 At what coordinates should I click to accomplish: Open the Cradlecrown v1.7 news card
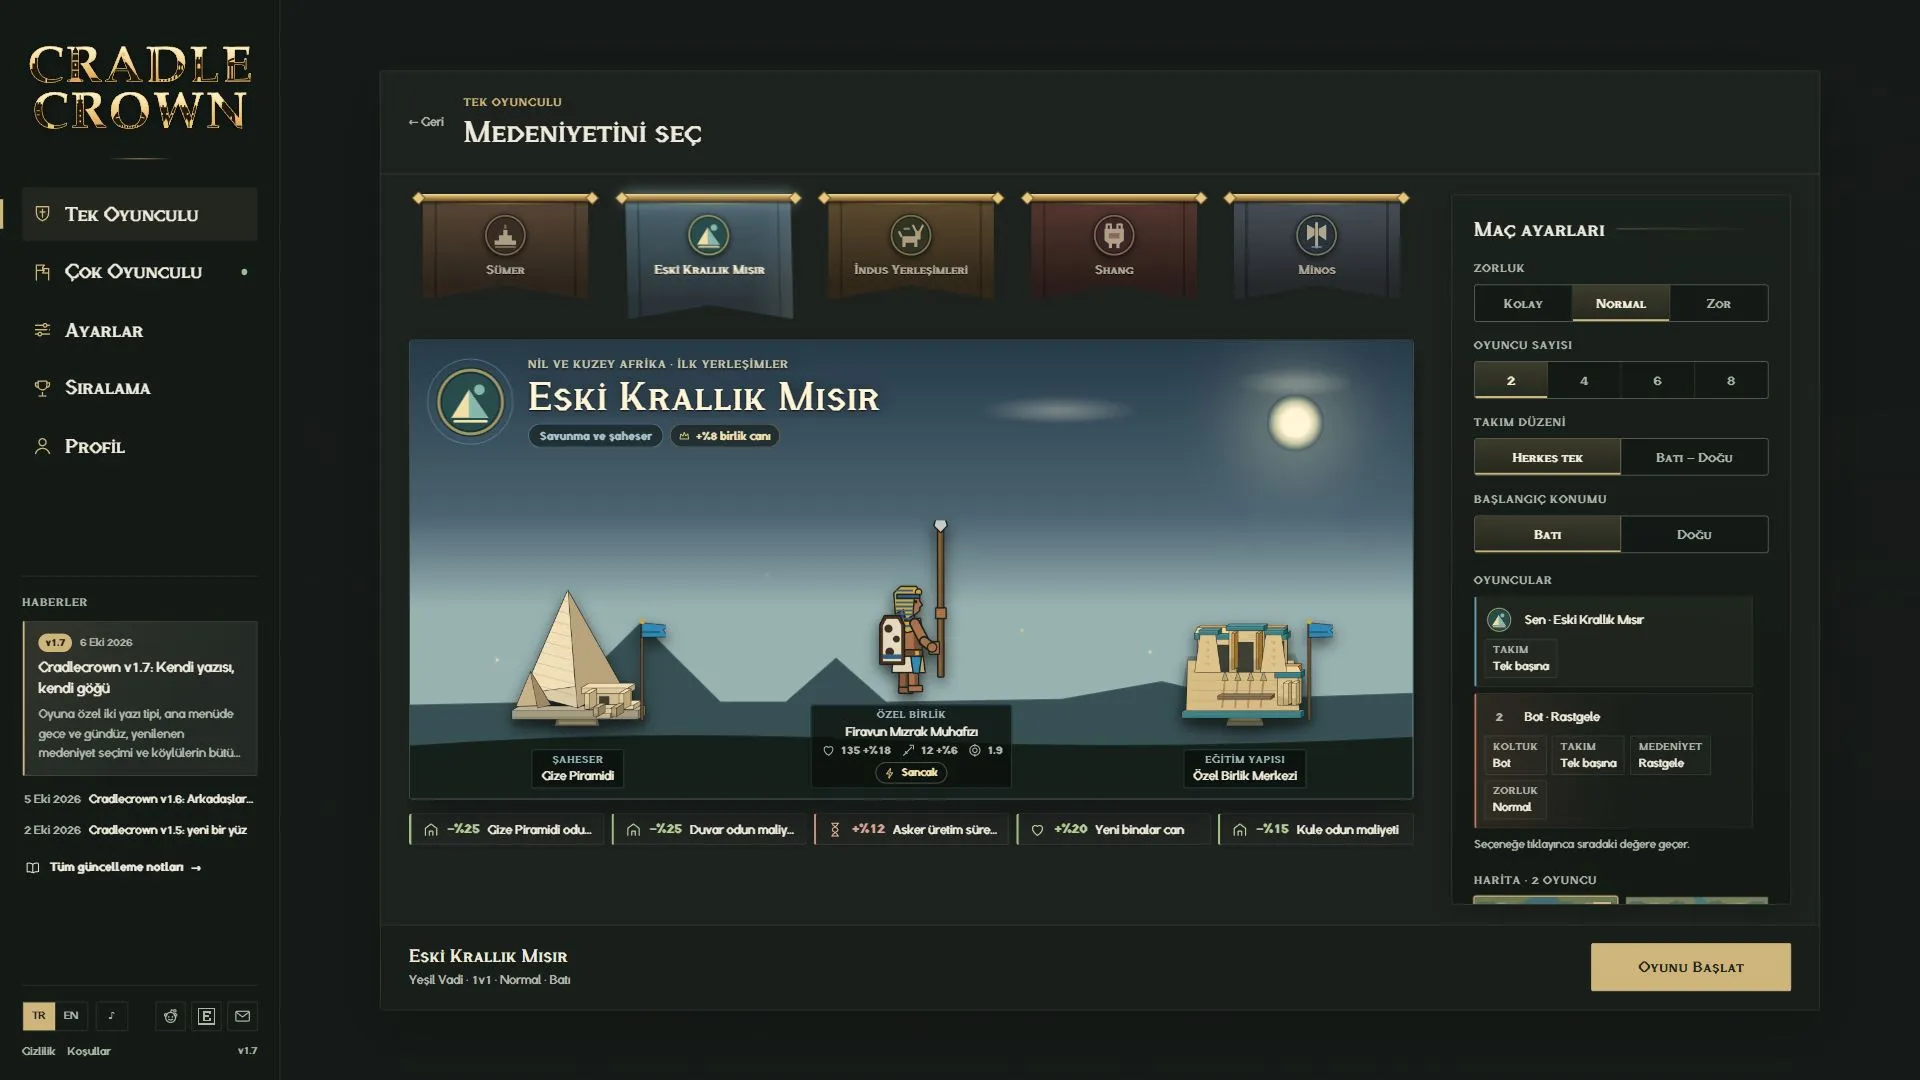tap(140, 698)
